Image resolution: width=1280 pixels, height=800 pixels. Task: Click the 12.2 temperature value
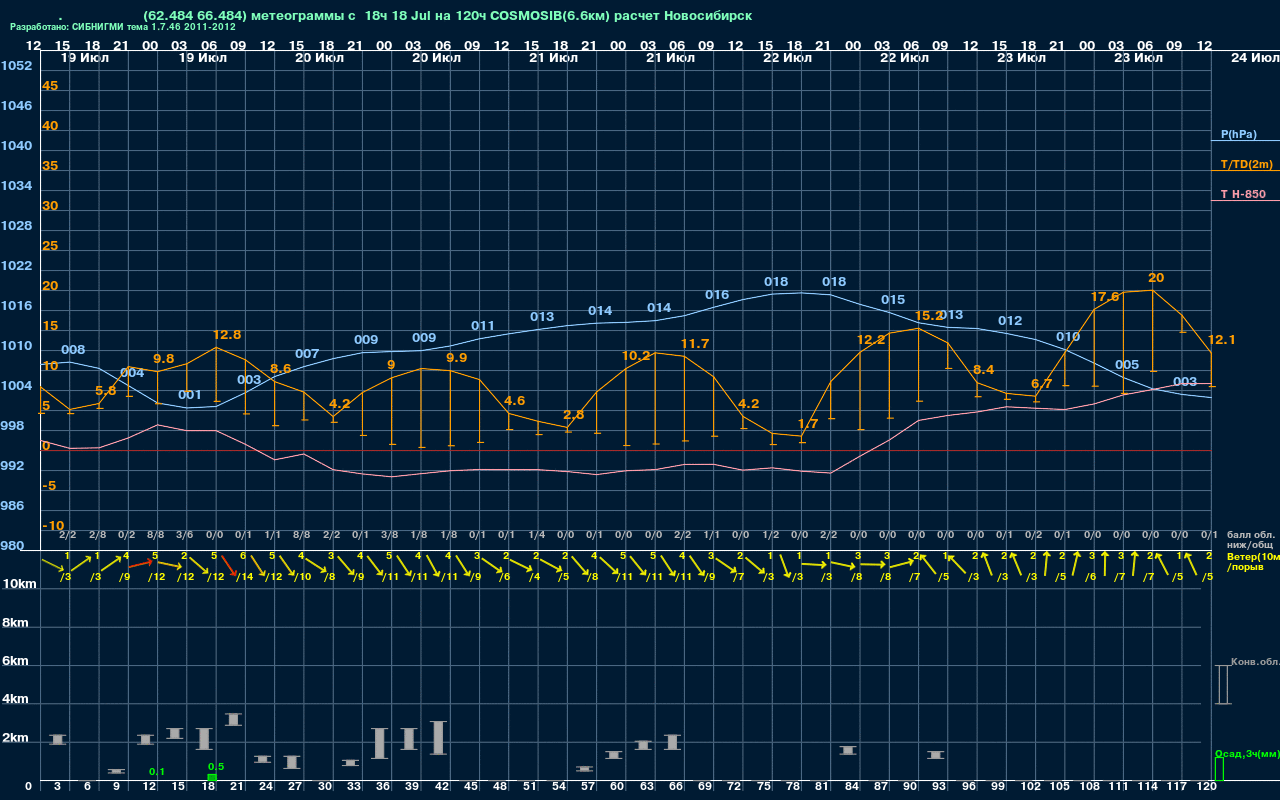click(x=871, y=340)
